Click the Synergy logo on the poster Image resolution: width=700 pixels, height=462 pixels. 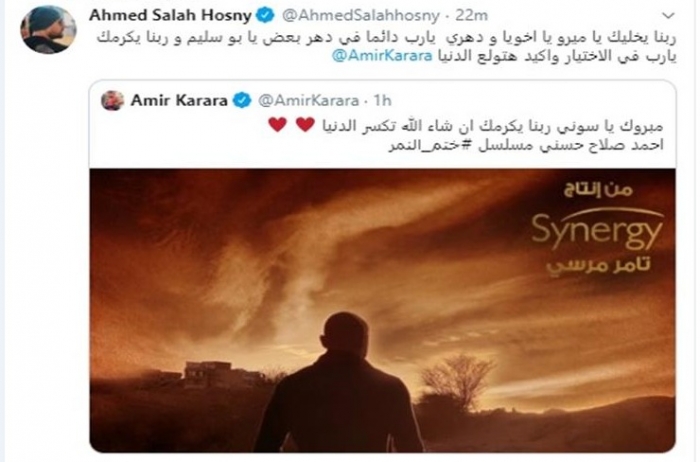(597, 230)
